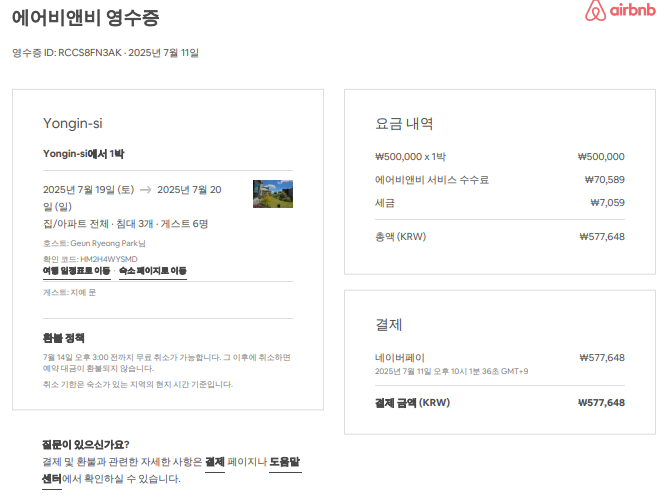Screen dimensions: 671x498
Task: Follow the 결제 page link
Action: [x=215, y=462]
